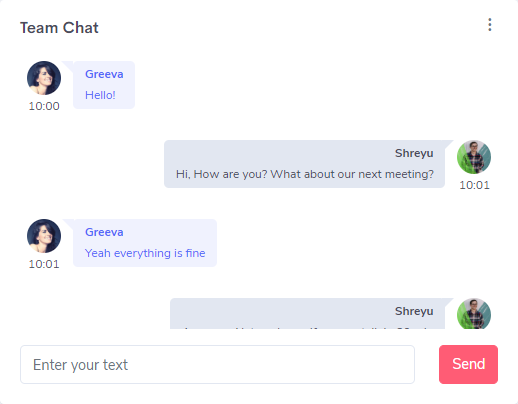Click the Shreyu name in the partially visible bubble

point(414,311)
